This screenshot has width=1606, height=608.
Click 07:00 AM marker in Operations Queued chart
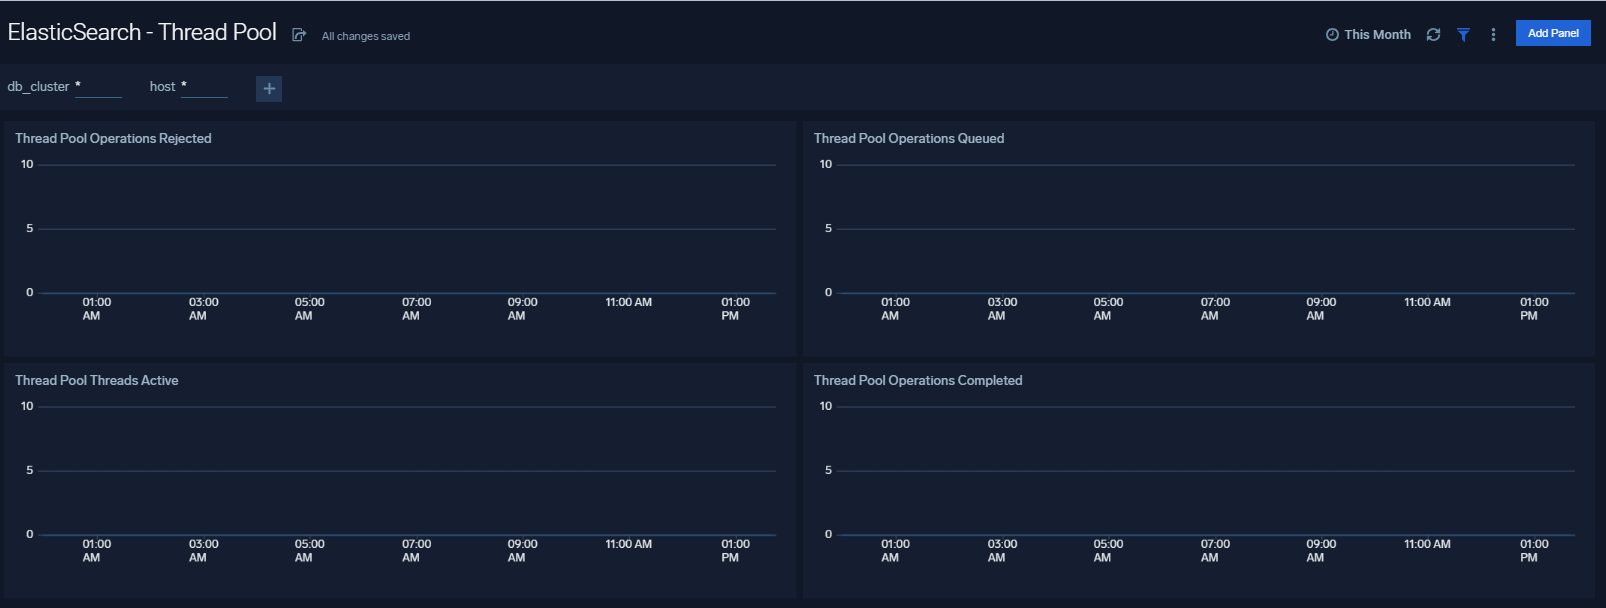[1215, 308]
